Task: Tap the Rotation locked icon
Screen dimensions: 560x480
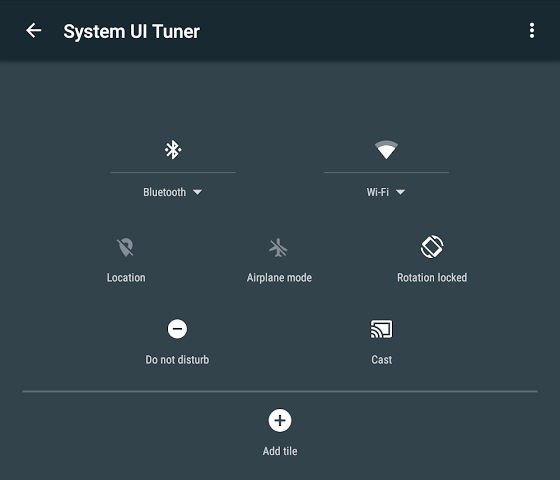Action: [x=432, y=246]
